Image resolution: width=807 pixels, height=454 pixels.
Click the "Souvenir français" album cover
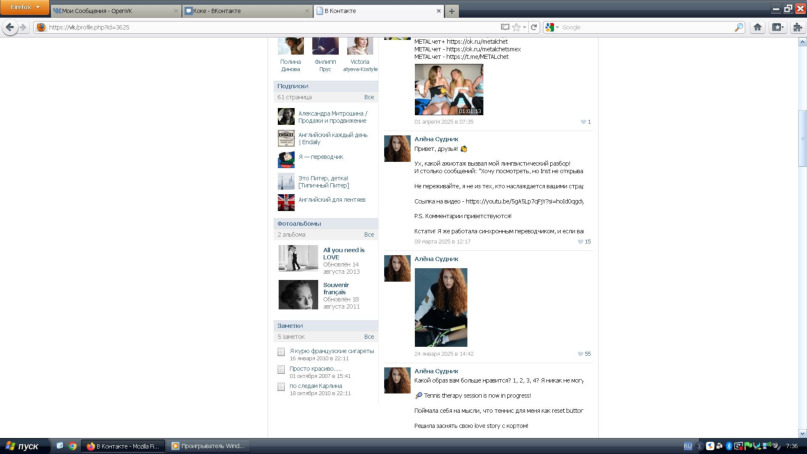tap(299, 294)
